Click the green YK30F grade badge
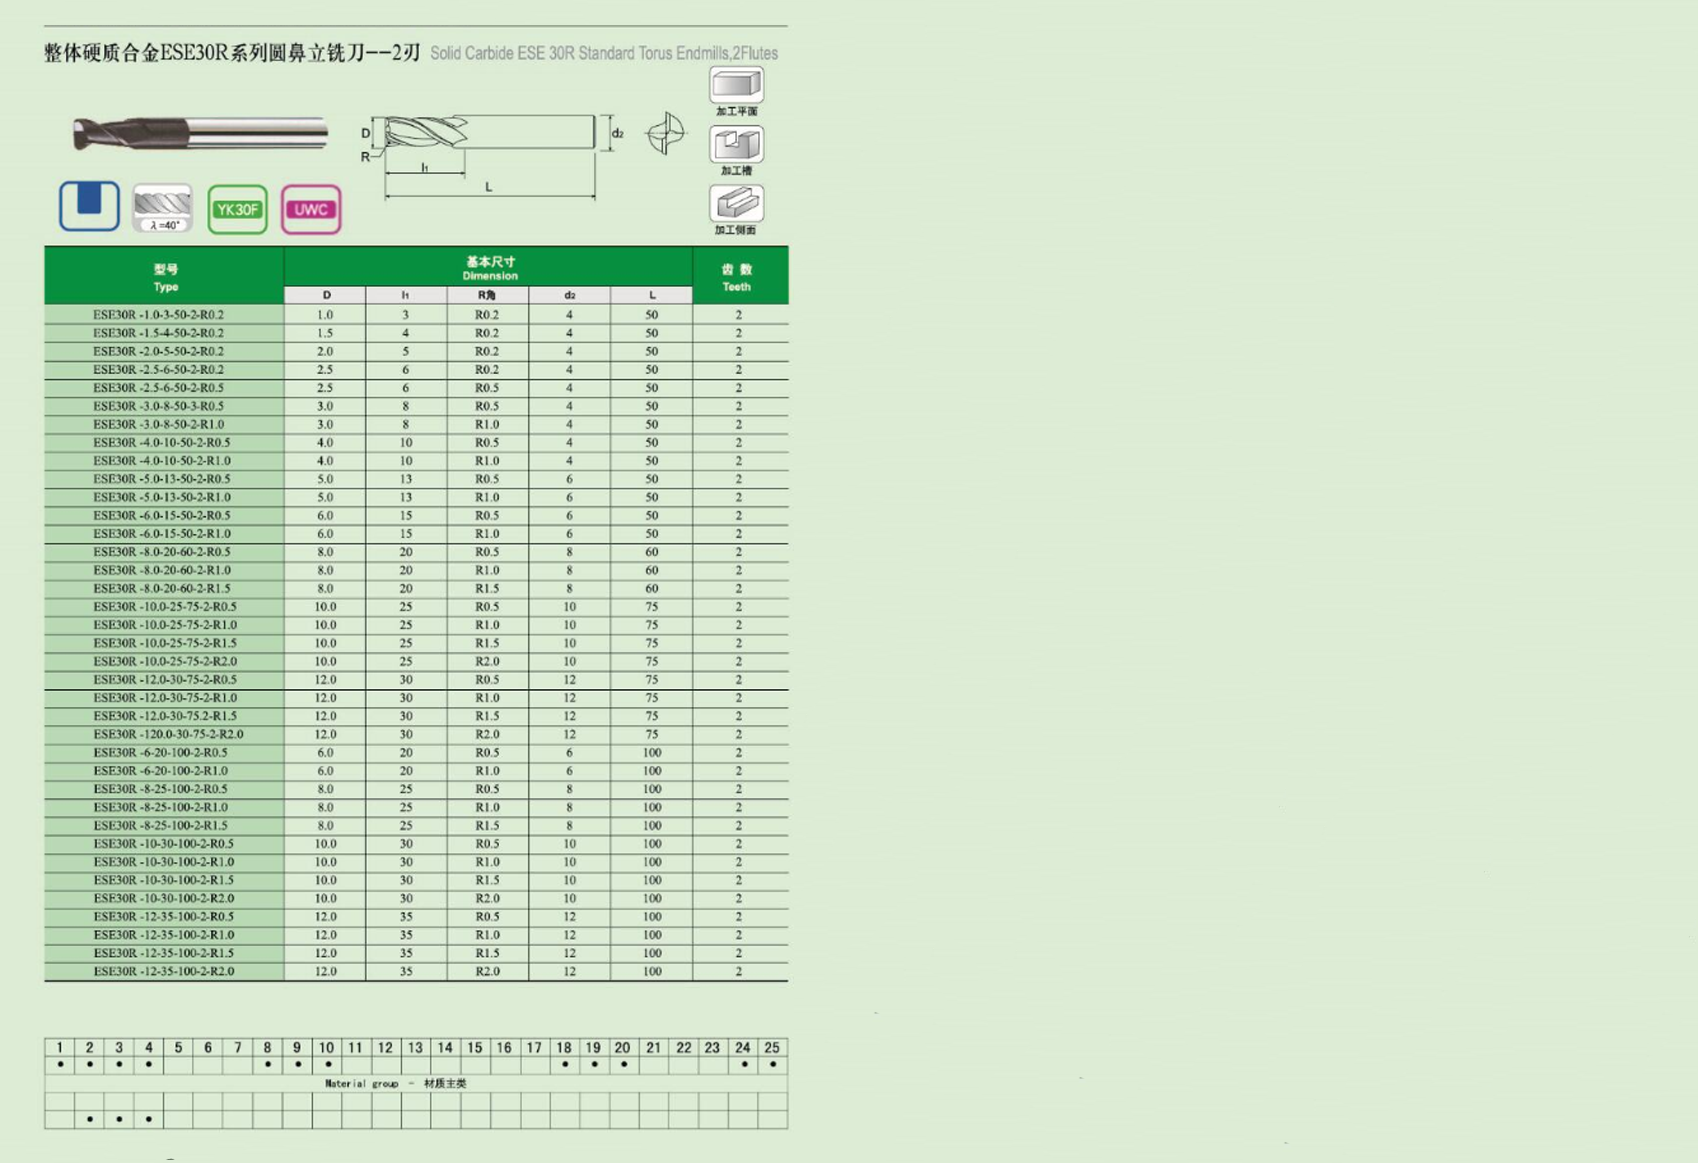The image size is (1698, 1163). [x=237, y=209]
